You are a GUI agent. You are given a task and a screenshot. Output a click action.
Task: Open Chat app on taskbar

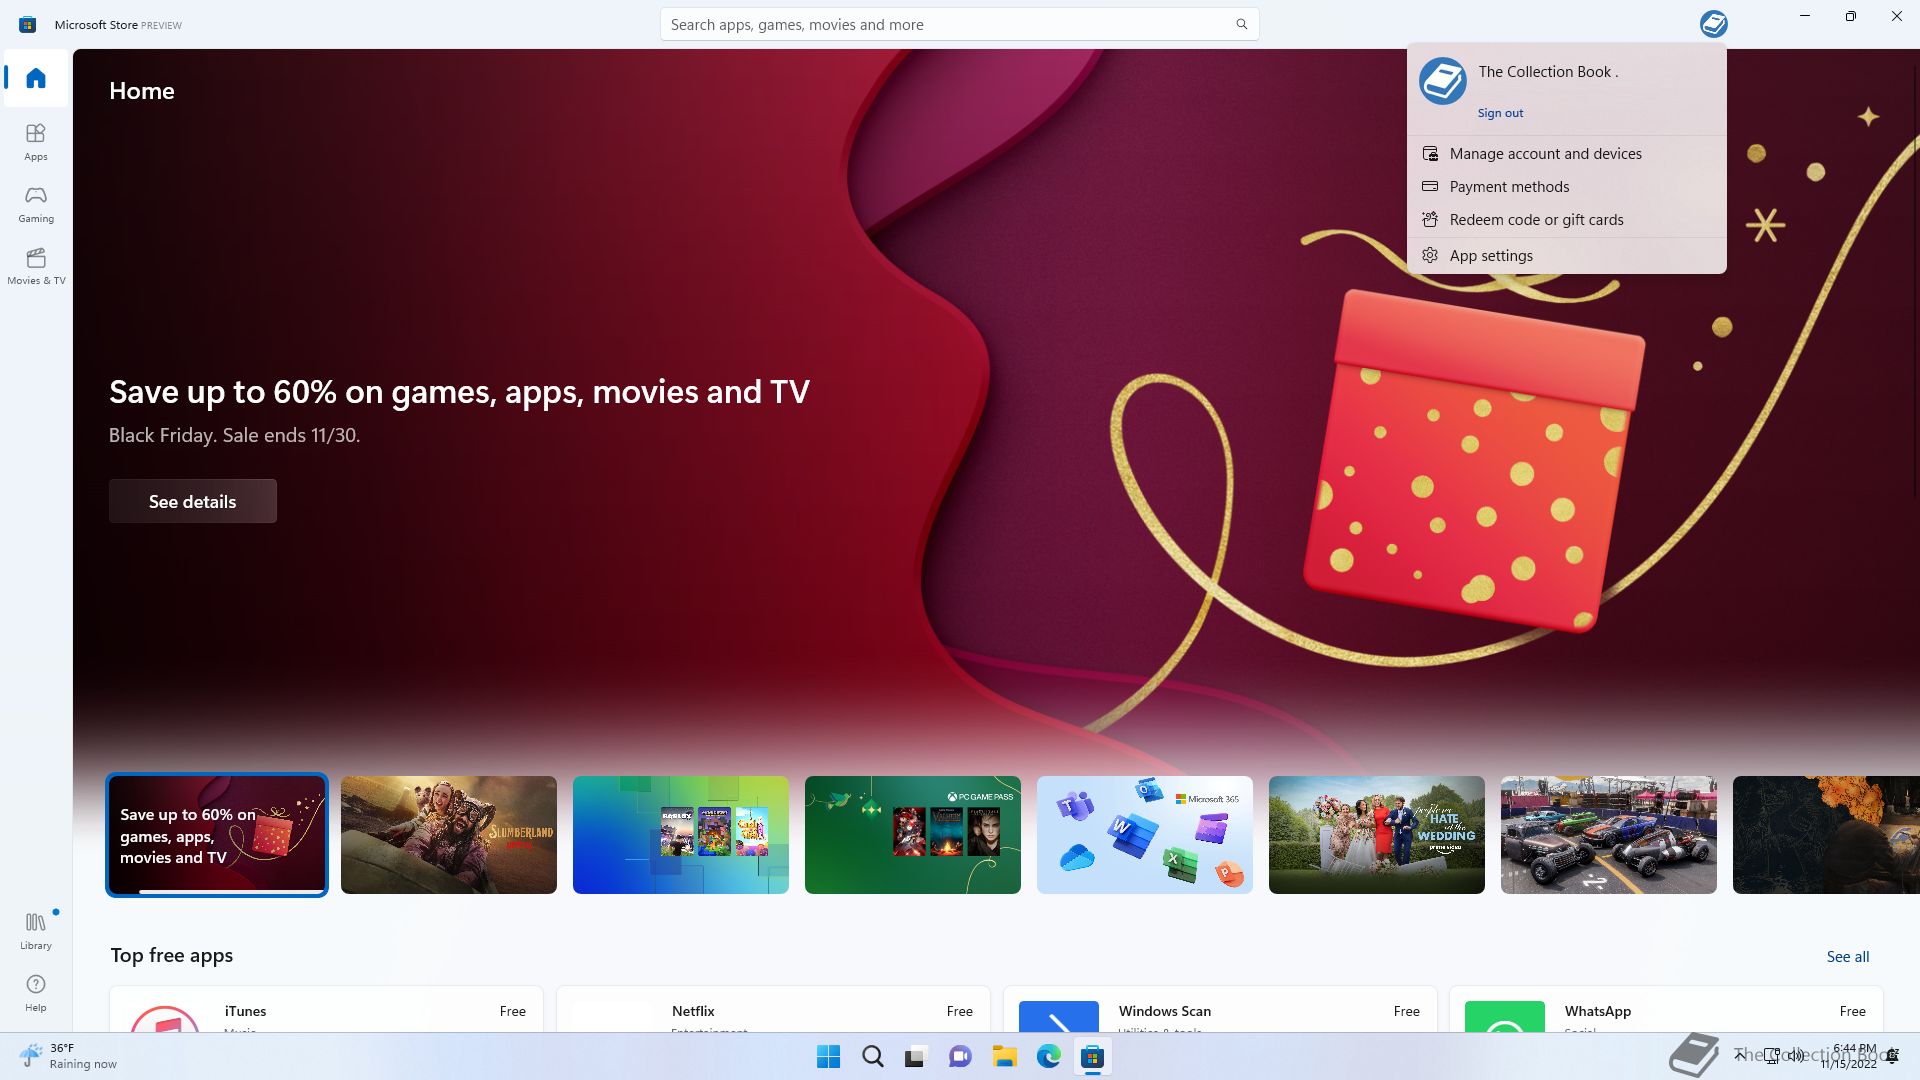click(960, 1057)
